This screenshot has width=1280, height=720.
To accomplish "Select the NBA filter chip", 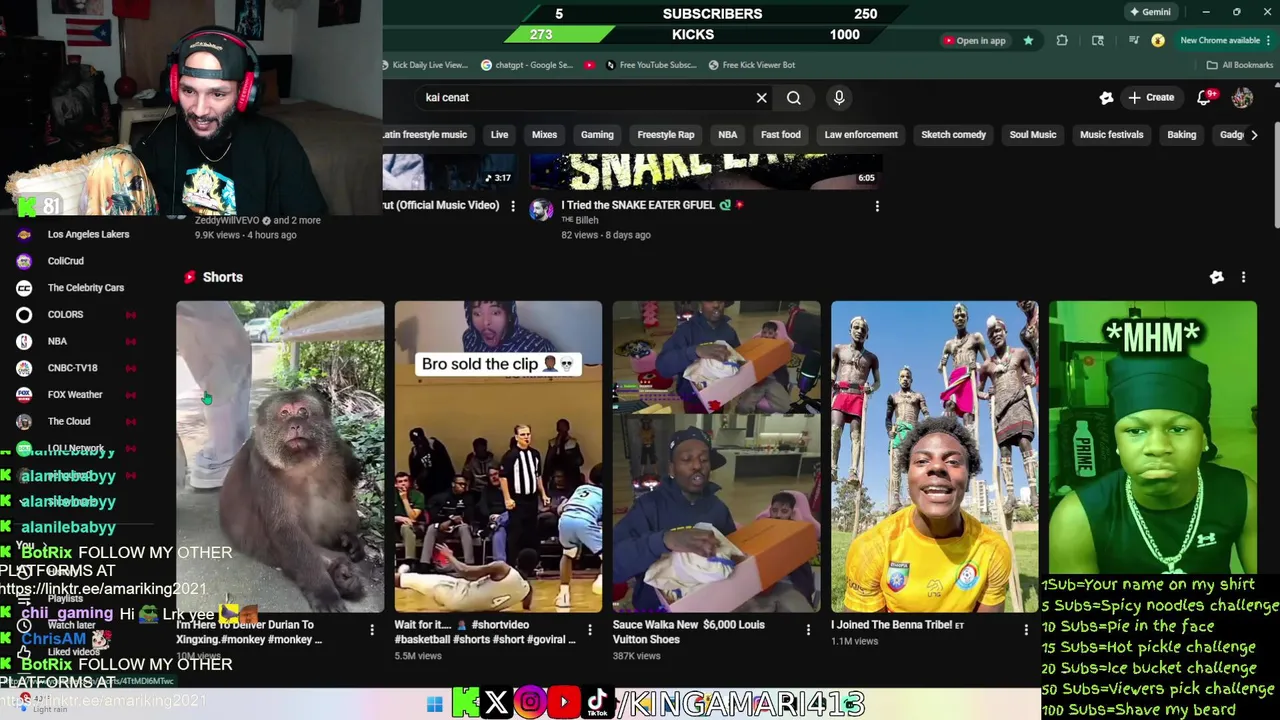I will point(727,135).
